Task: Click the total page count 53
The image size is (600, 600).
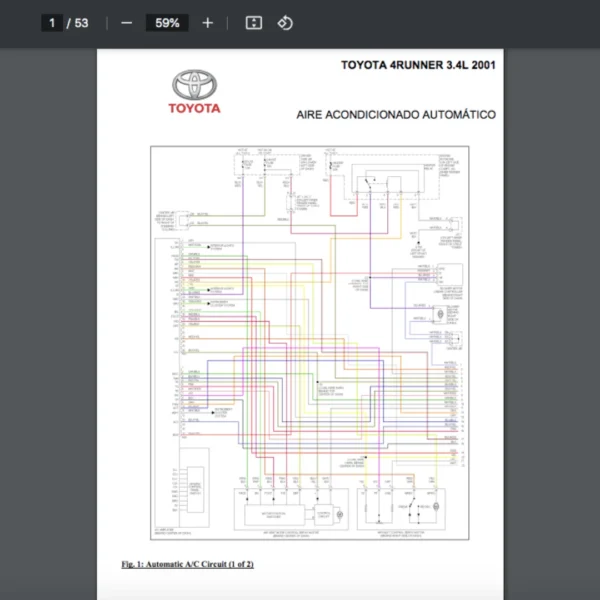Action: pyautogui.click(x=81, y=23)
